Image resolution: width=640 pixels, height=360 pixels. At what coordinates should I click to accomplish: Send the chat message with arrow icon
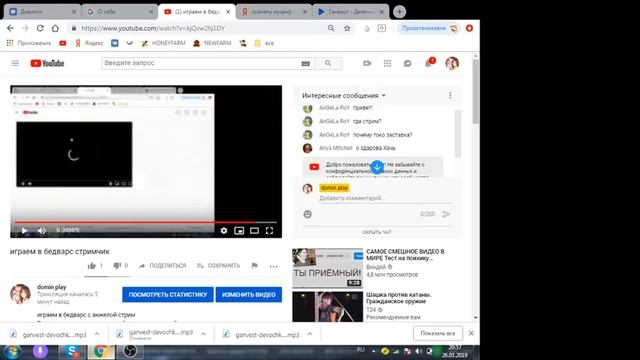coord(447,214)
